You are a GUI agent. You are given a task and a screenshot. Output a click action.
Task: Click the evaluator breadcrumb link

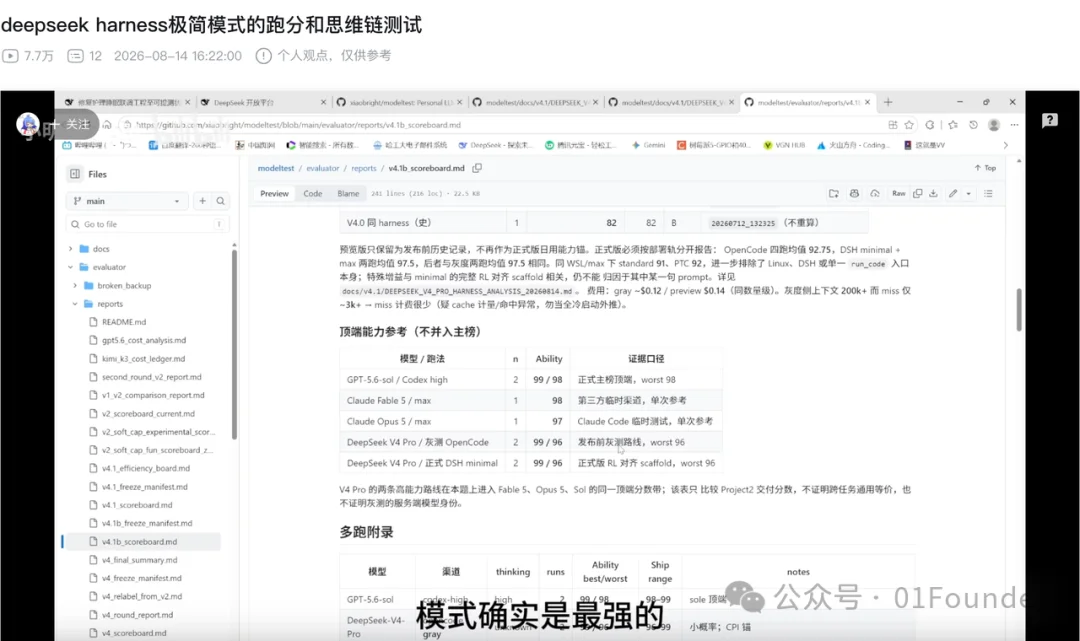[322, 168]
